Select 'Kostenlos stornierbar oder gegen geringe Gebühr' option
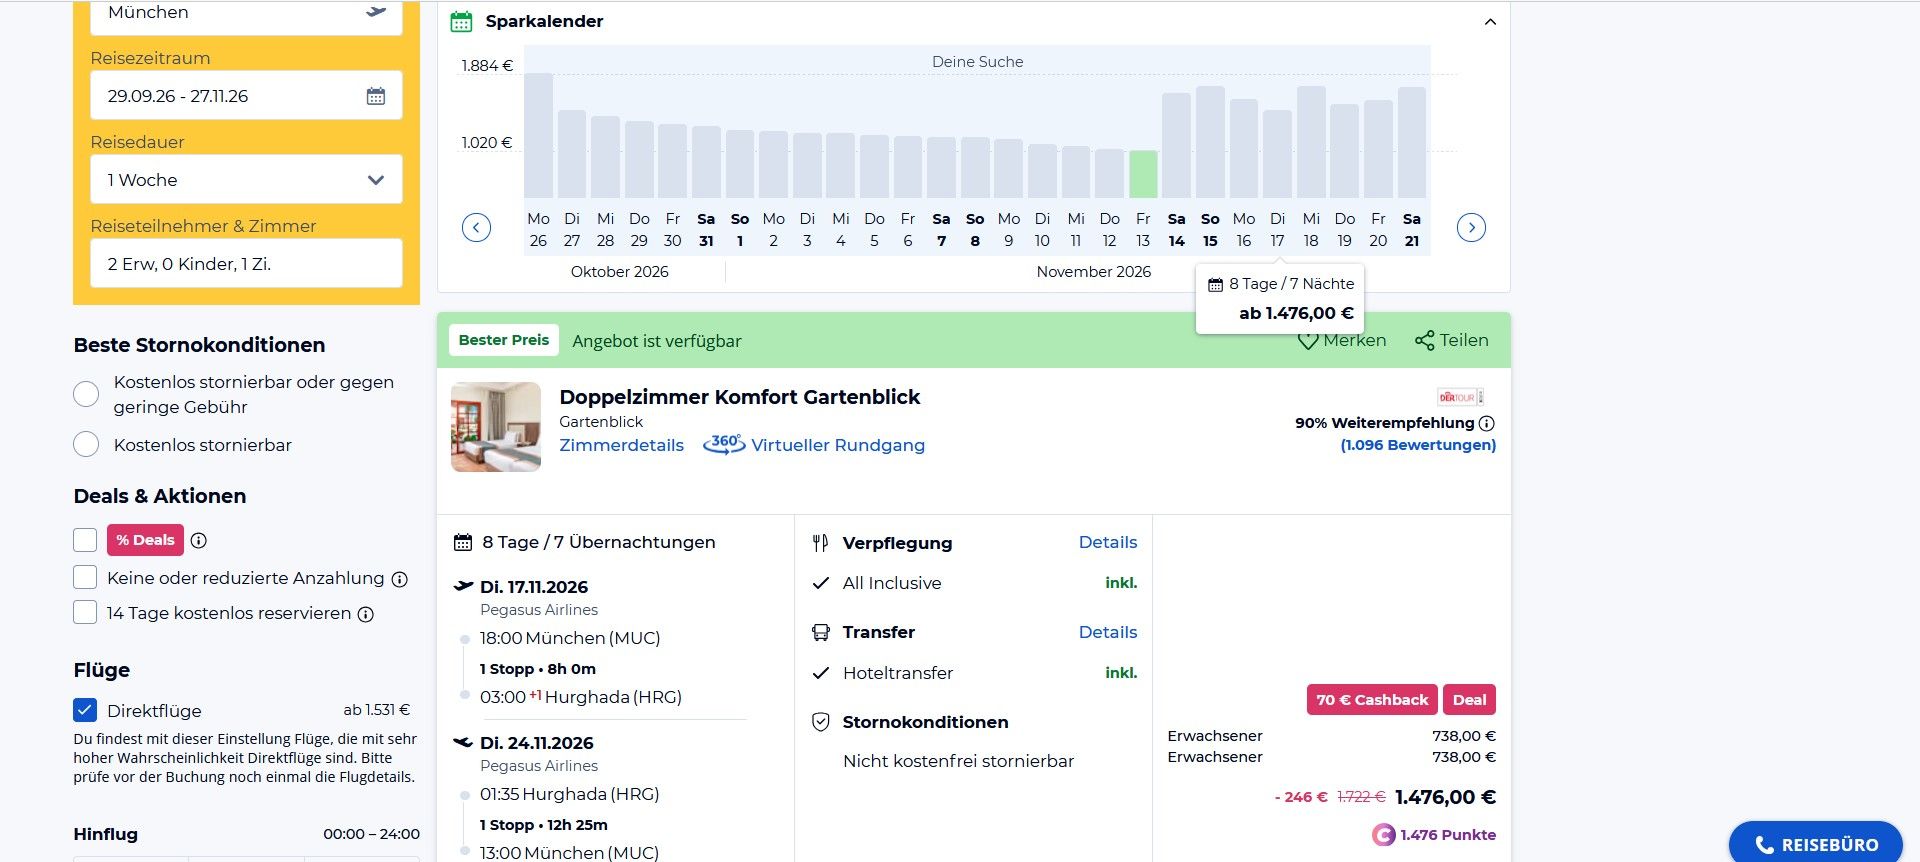This screenshot has width=1920, height=862. click(x=86, y=394)
